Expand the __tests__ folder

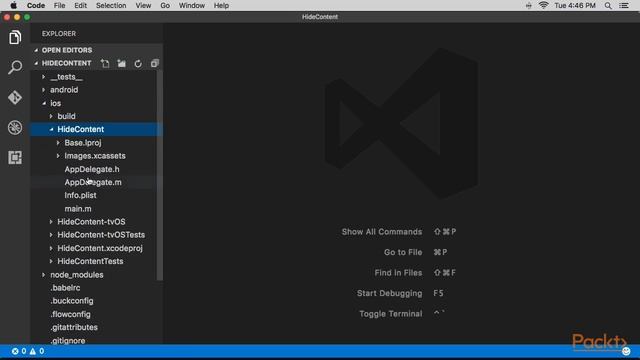click(x=44, y=77)
